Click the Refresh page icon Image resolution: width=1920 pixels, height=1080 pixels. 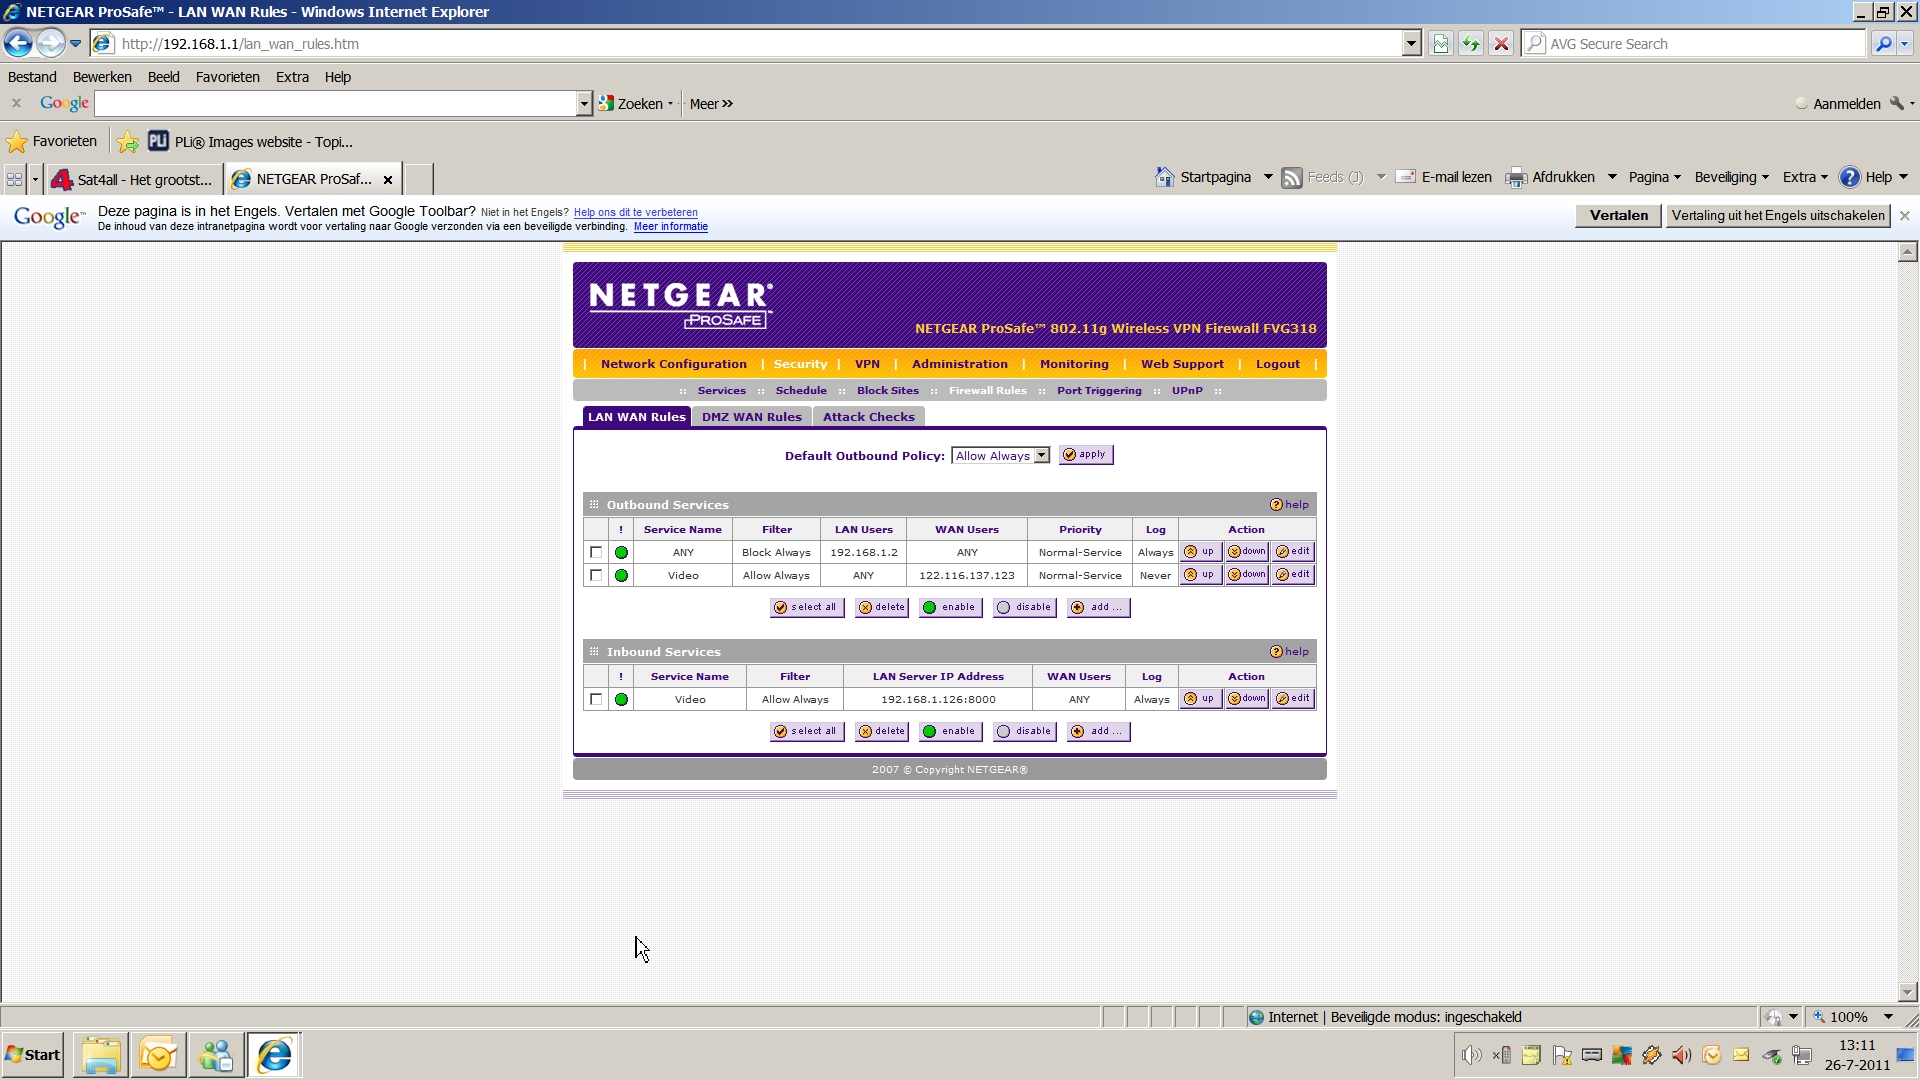pos(1470,44)
